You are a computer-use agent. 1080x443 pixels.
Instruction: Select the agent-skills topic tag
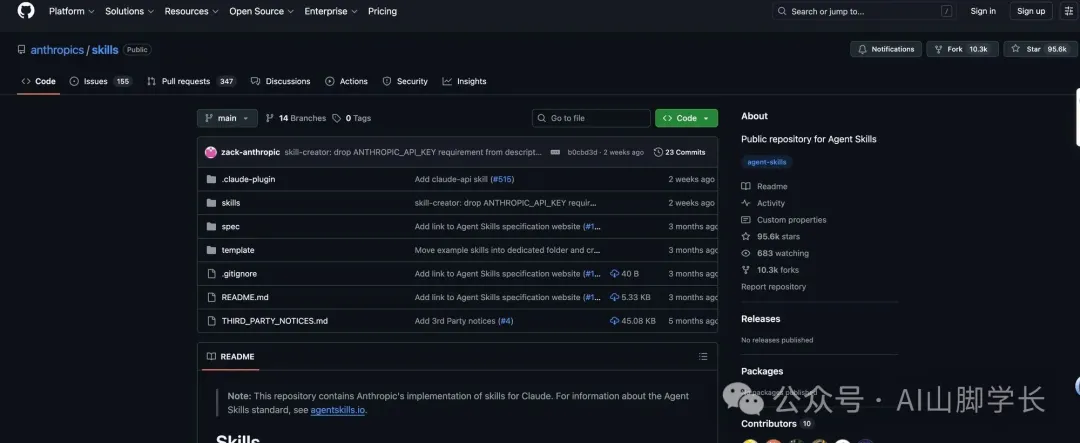pos(767,162)
